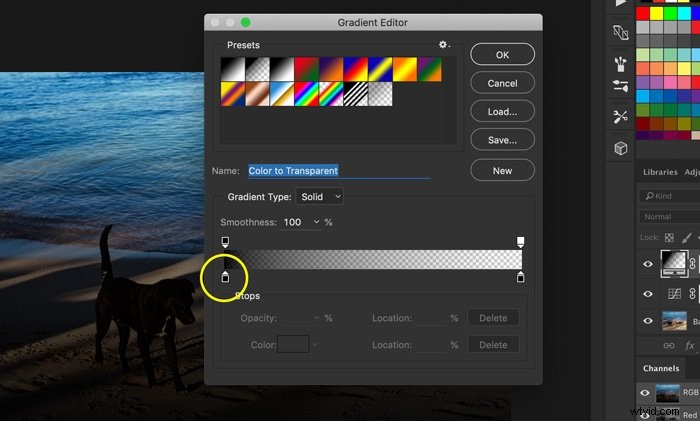
Task: Toggle RGB channel visibility eye
Action: pyautogui.click(x=645, y=392)
